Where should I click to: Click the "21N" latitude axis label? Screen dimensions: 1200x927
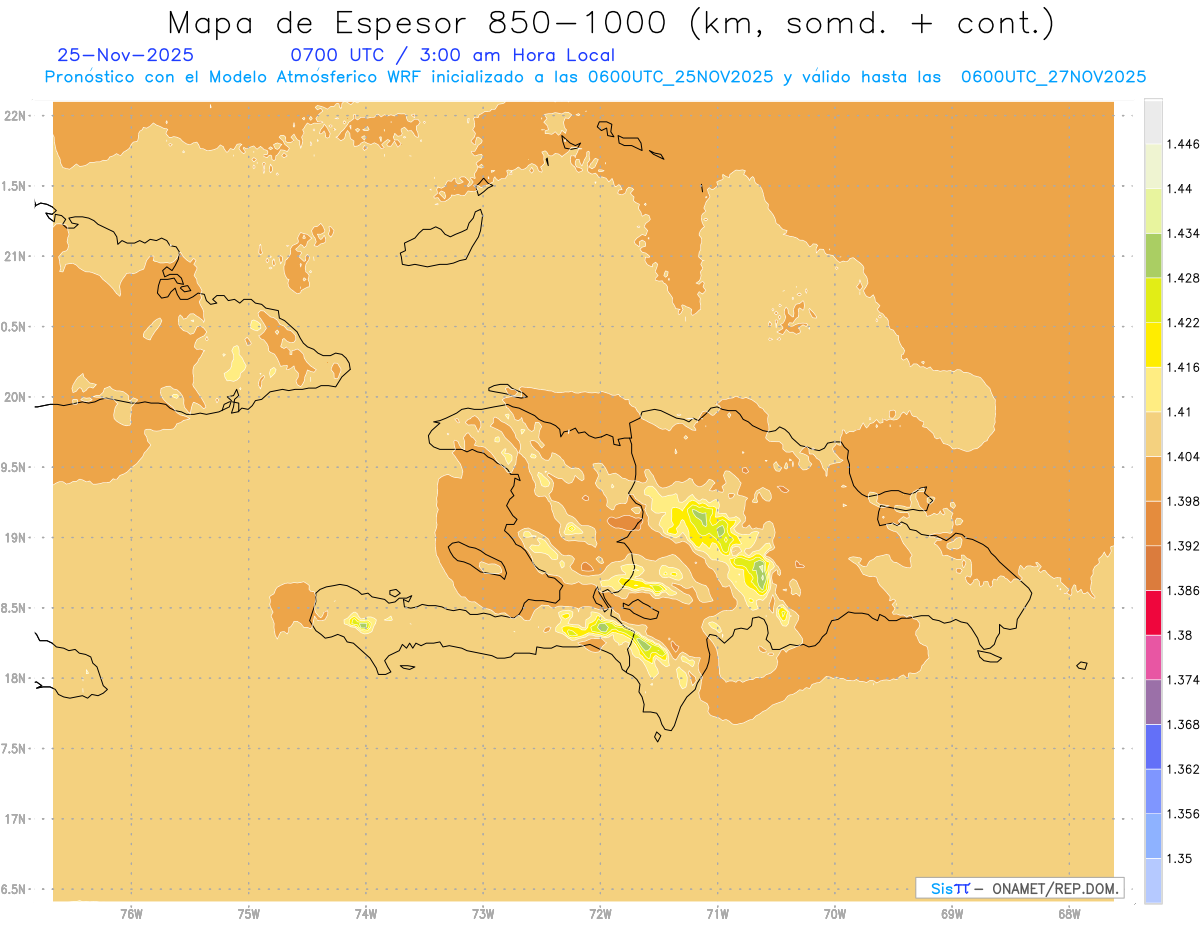click(x=15, y=256)
